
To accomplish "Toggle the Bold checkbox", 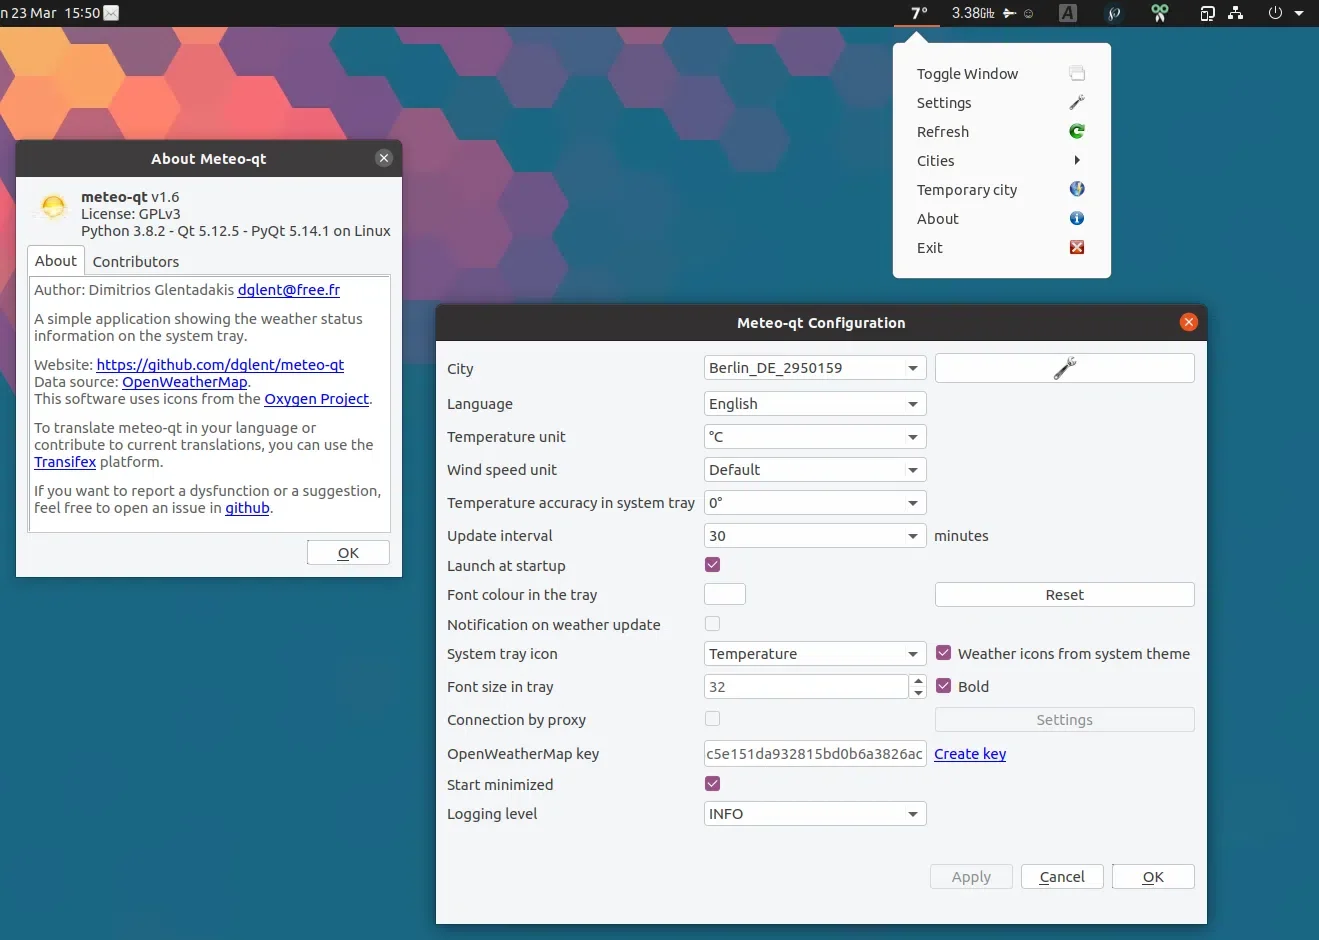I will coord(943,686).
